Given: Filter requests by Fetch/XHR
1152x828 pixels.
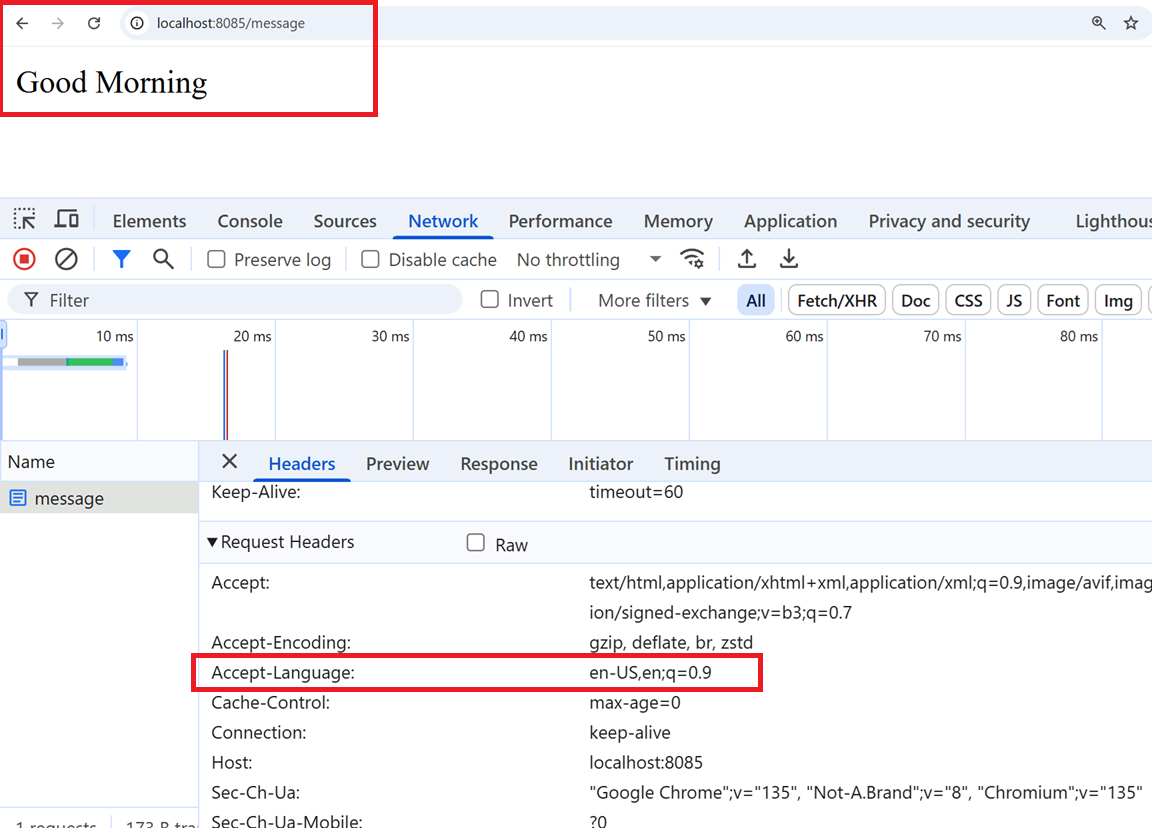Looking at the screenshot, I should tap(837, 300).
